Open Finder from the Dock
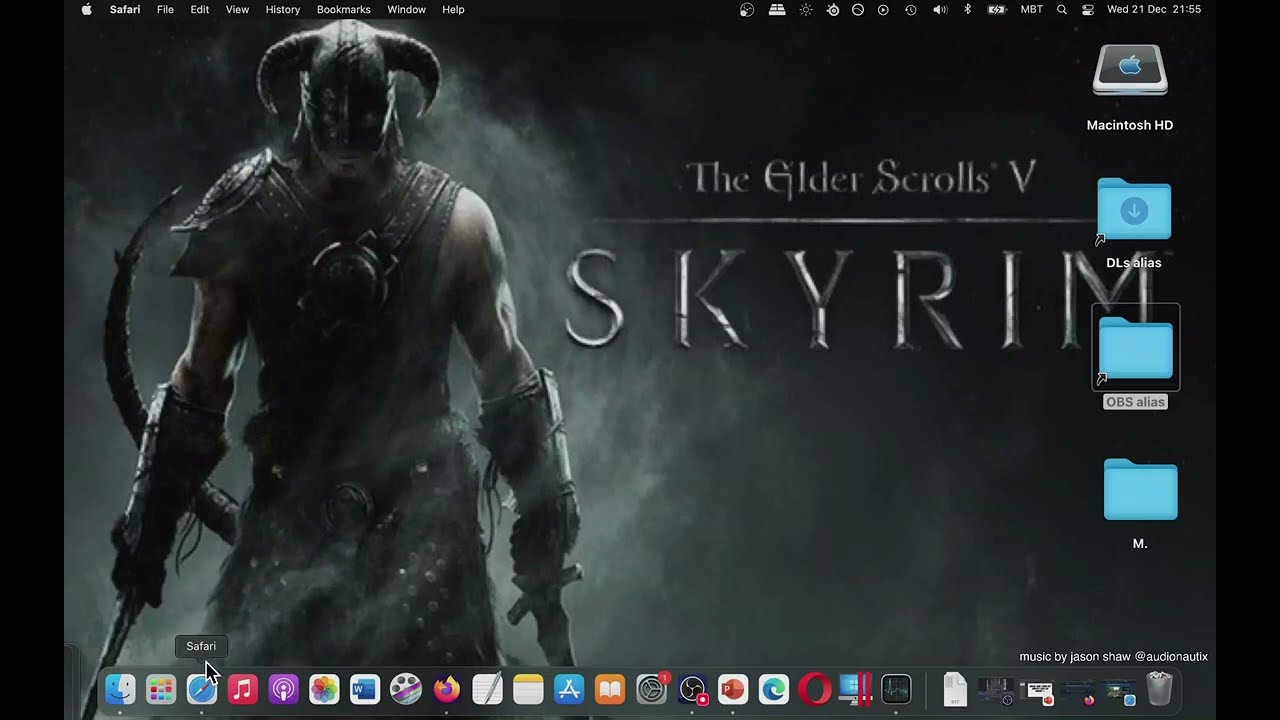Viewport: 1280px width, 720px height. pos(120,689)
